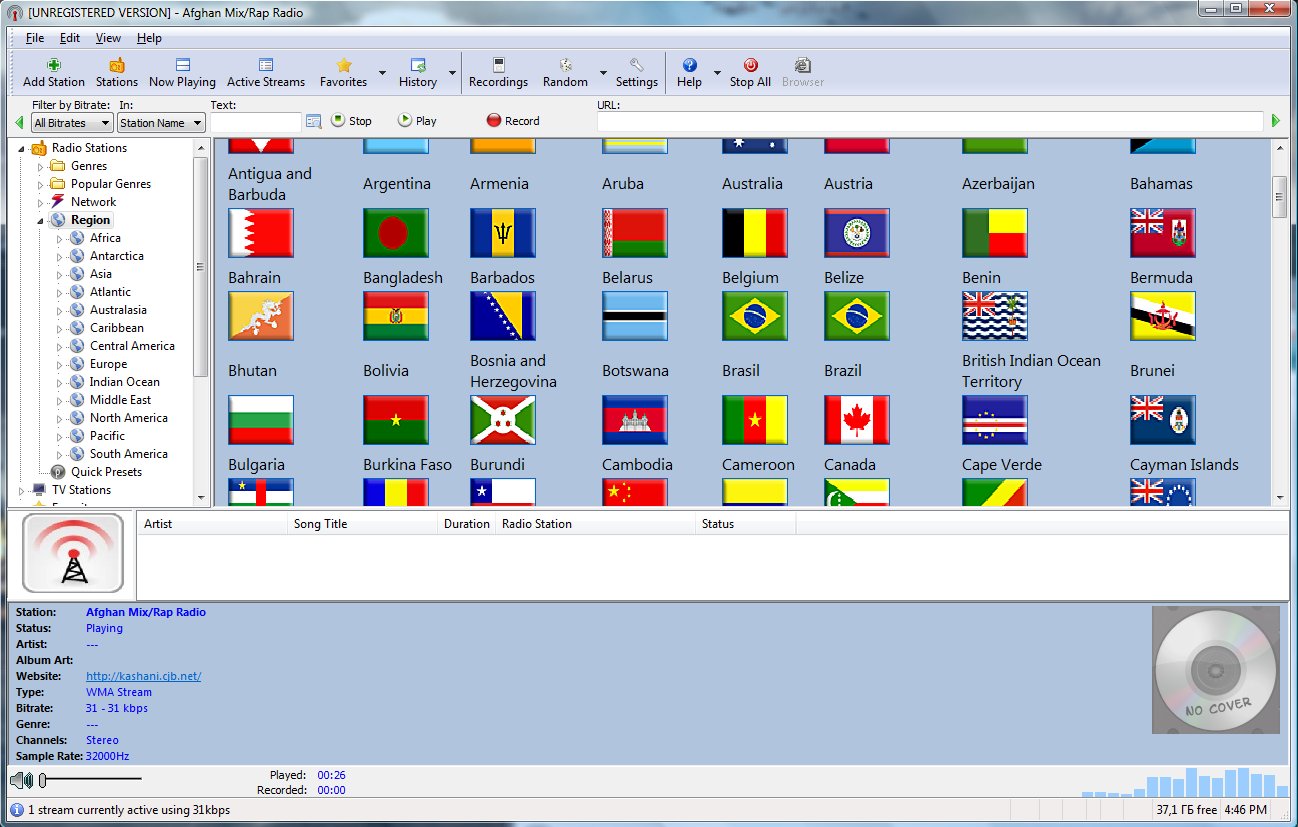This screenshot has width=1298, height=827.
Task: Select Popular Genres in the tree
Action: coord(111,184)
